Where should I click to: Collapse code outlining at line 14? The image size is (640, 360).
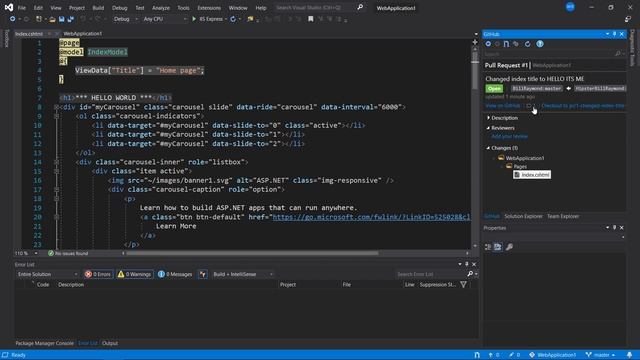[56, 162]
